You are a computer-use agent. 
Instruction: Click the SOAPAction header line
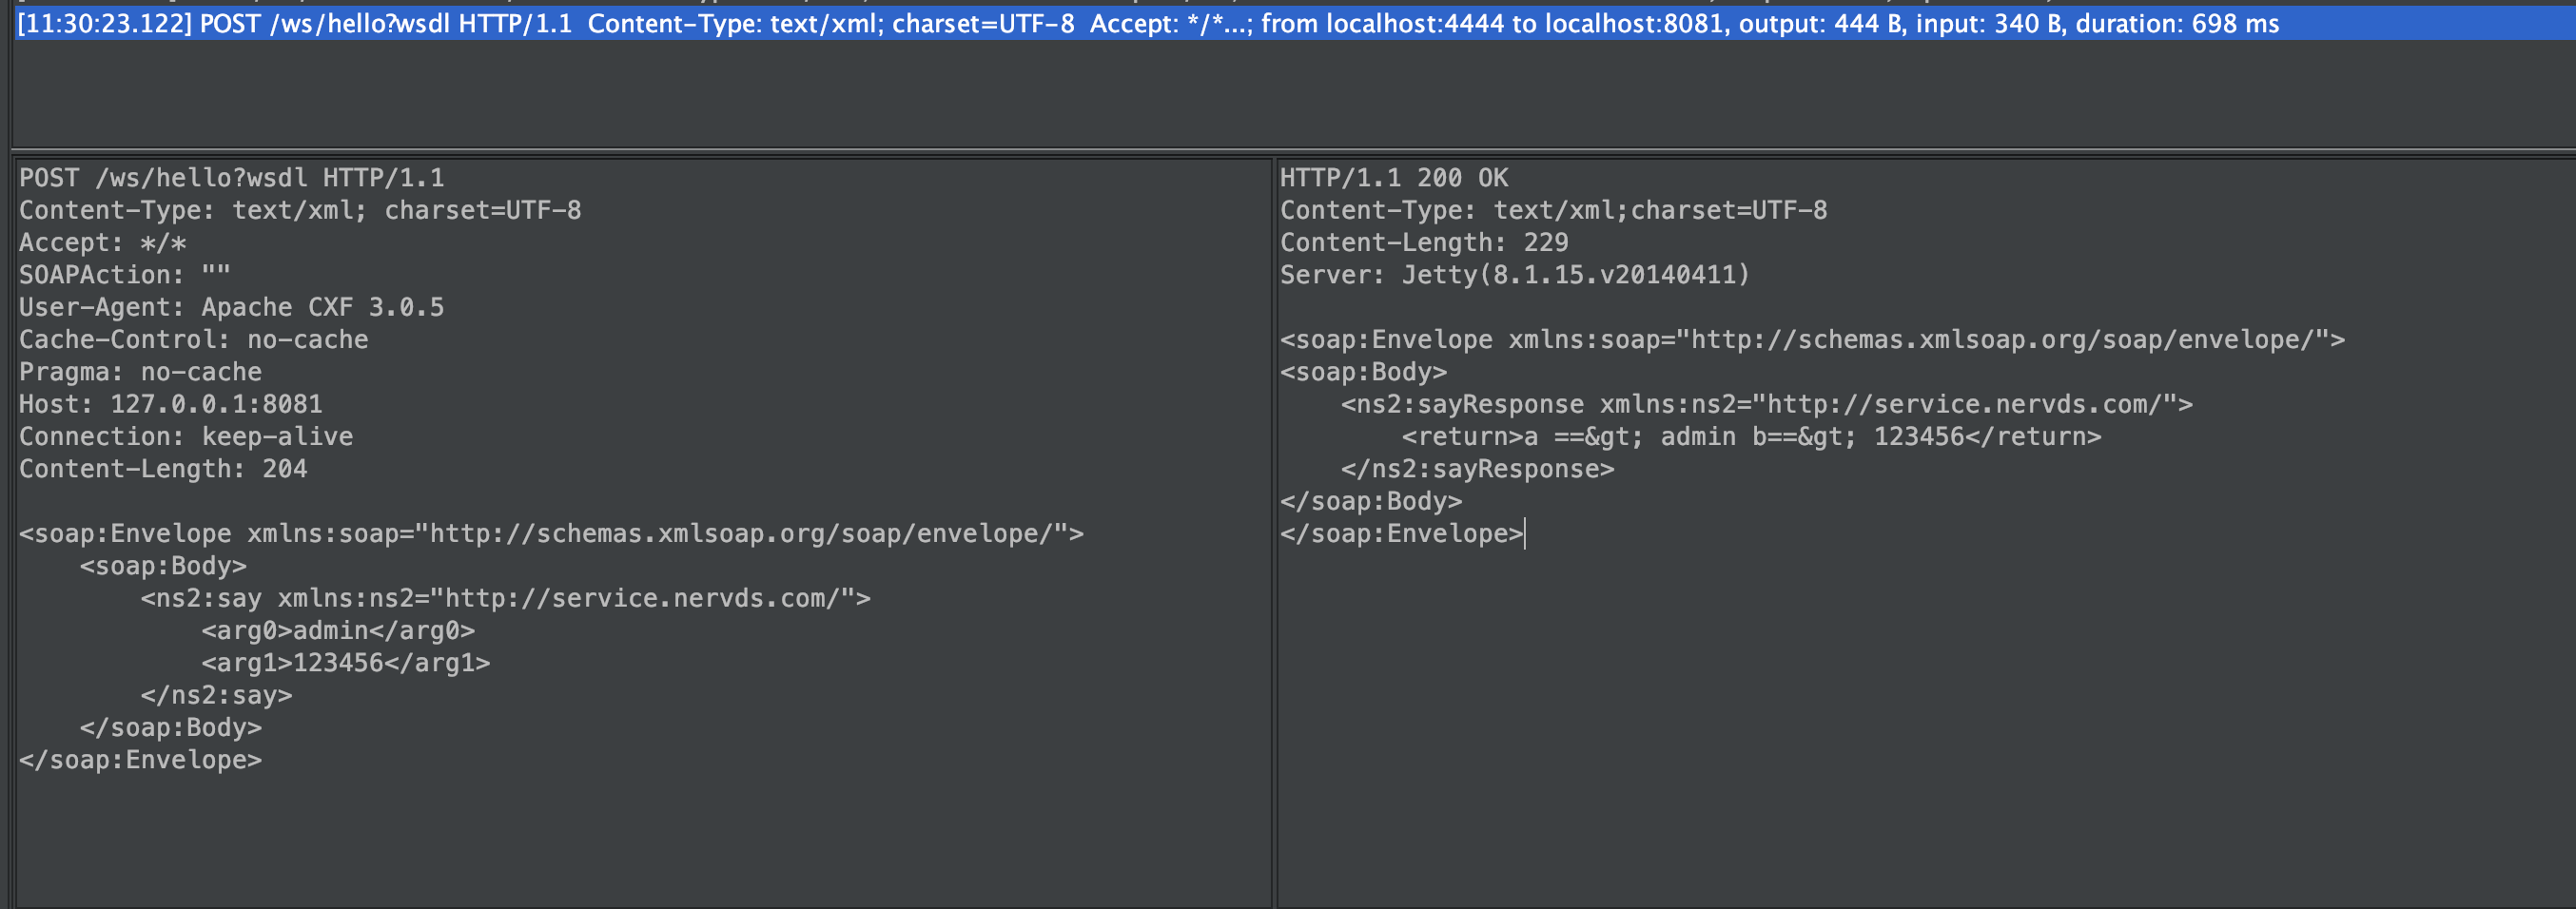(124, 275)
